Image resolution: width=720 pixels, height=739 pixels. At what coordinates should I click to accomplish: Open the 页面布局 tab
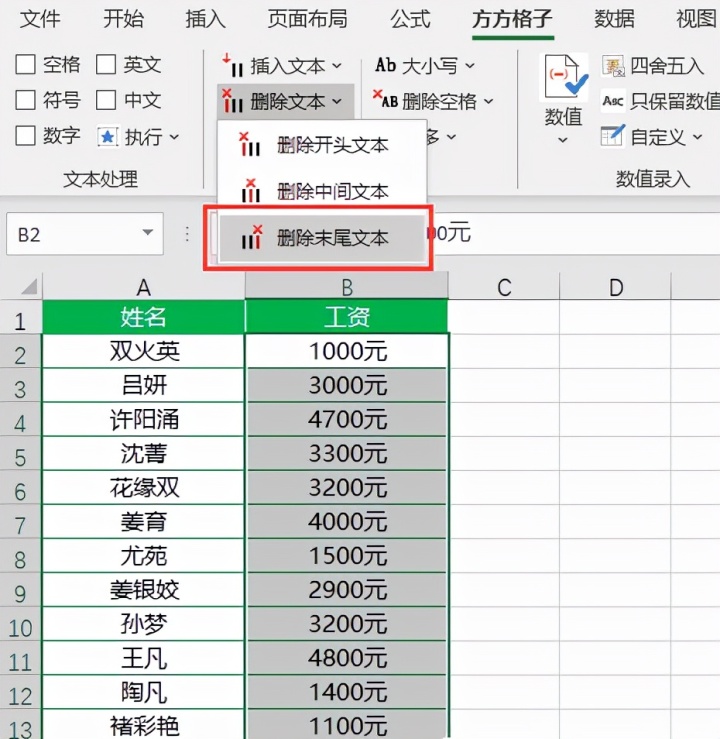pos(308,19)
